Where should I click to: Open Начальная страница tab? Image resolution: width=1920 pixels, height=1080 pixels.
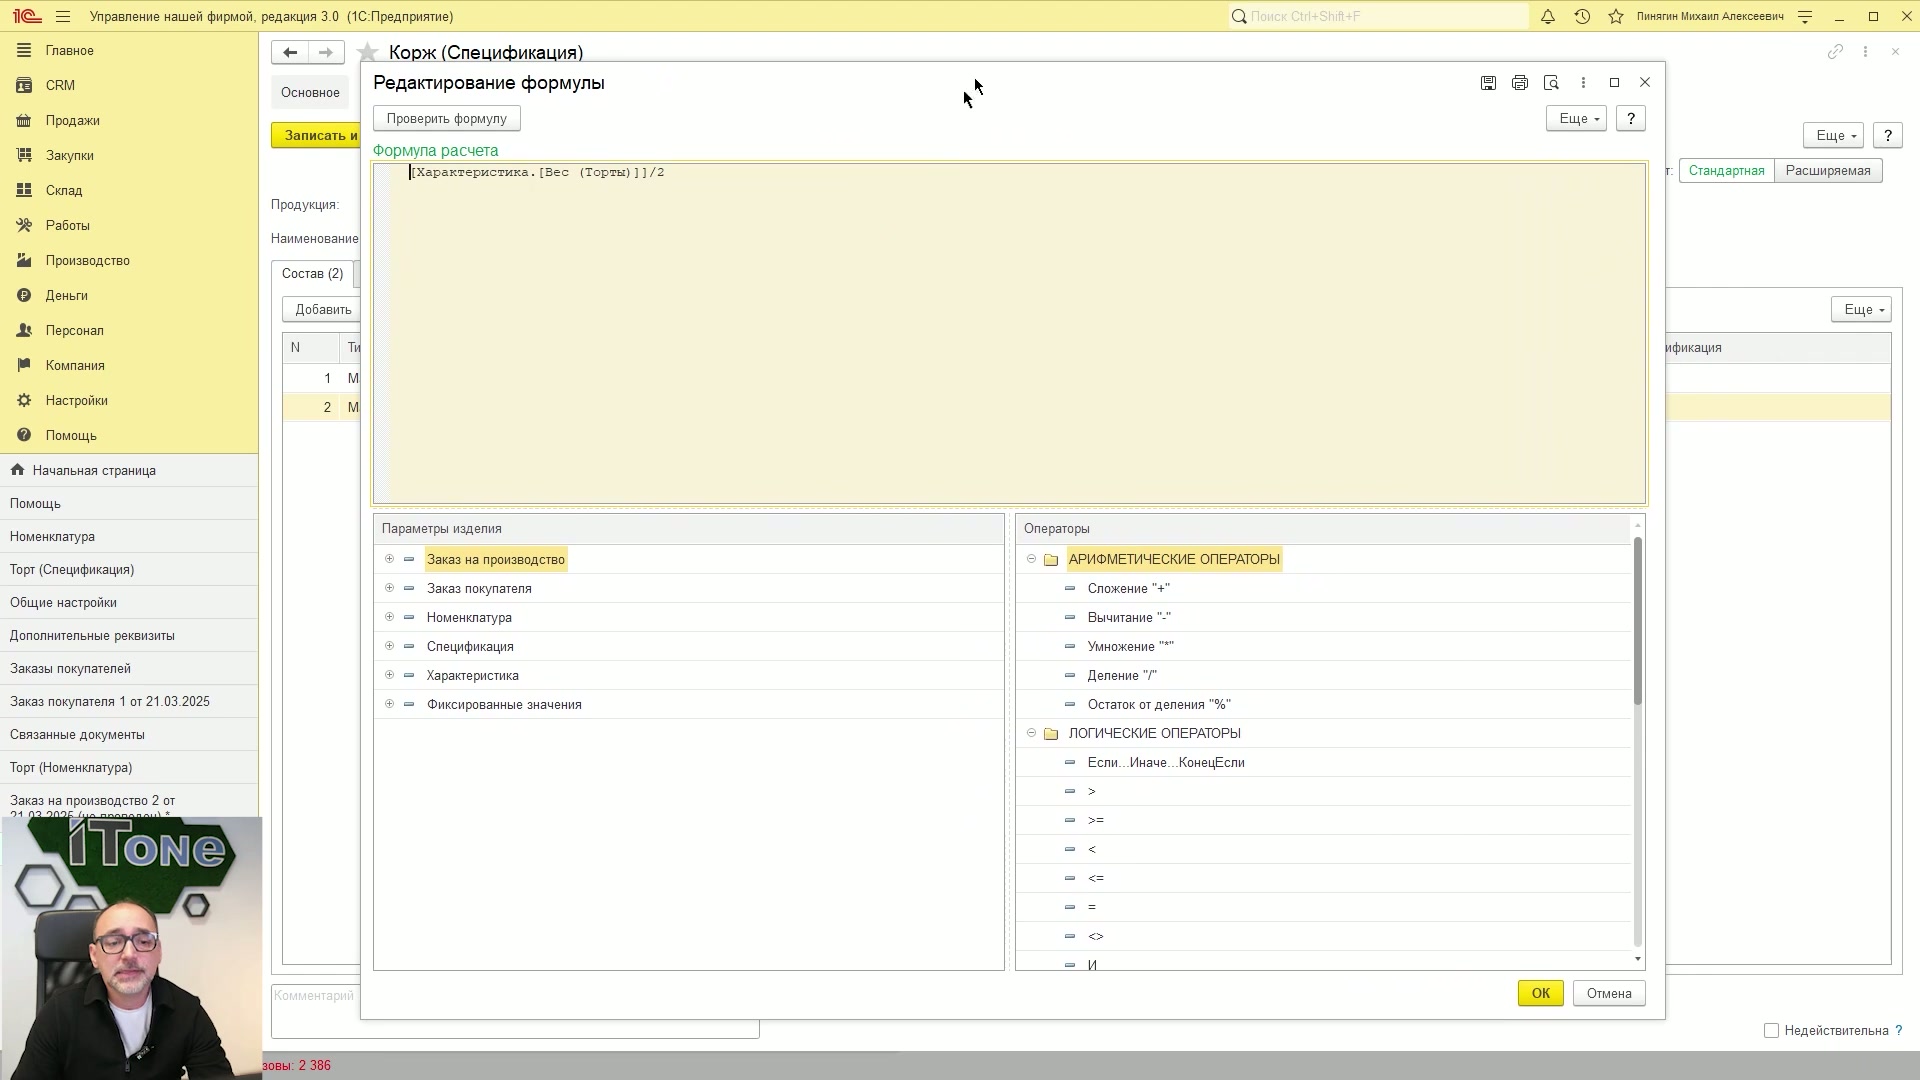(x=94, y=470)
